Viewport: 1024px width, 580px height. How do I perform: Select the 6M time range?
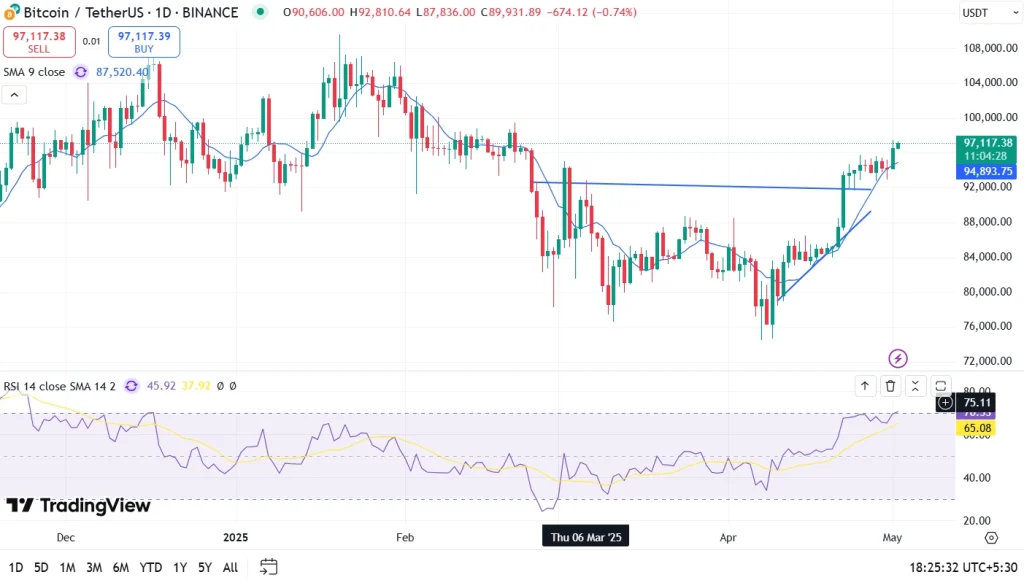121,567
